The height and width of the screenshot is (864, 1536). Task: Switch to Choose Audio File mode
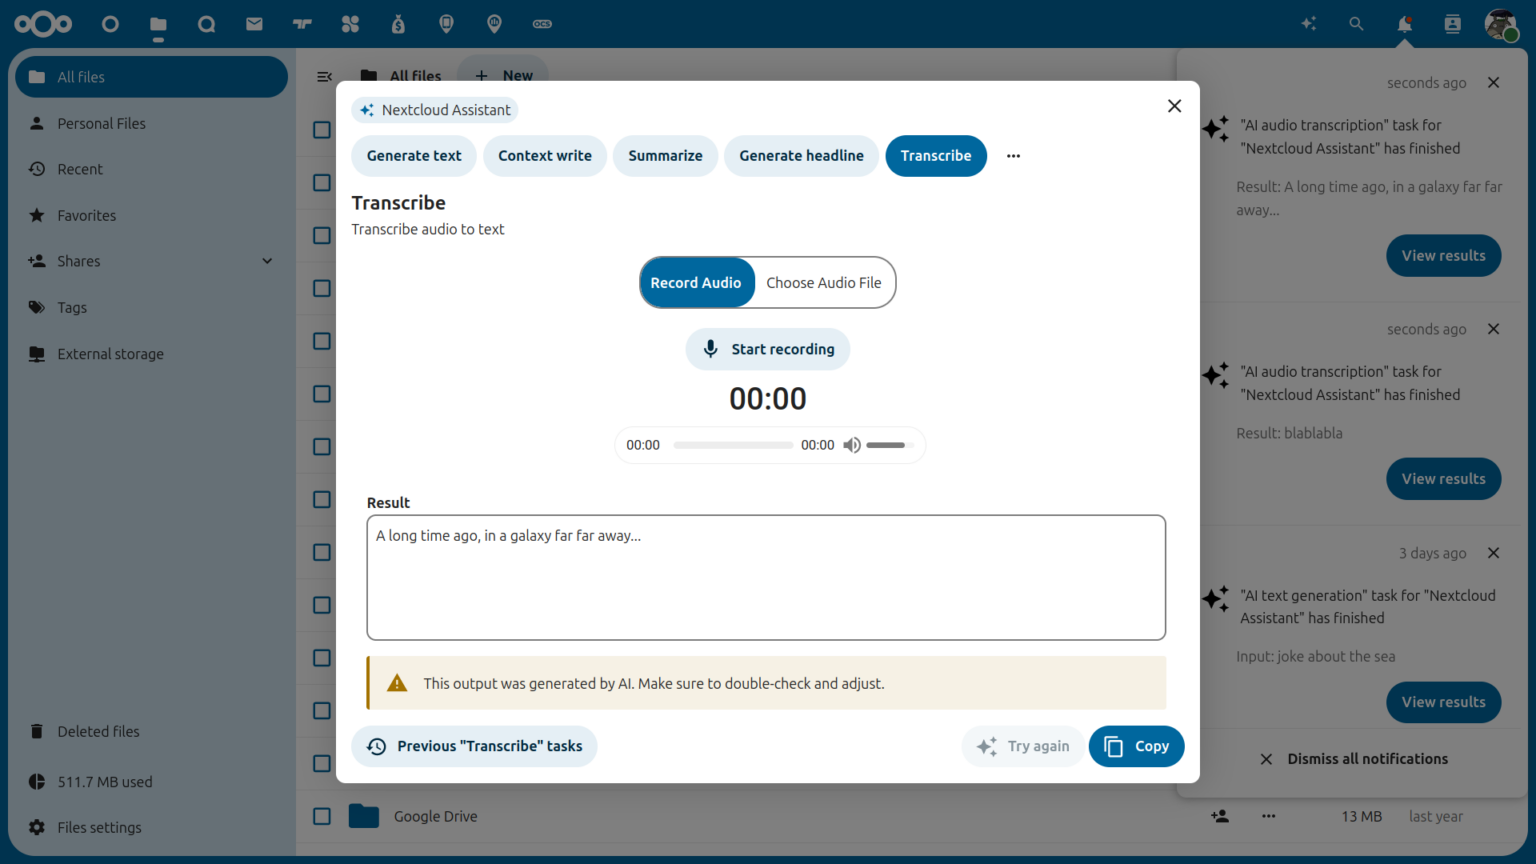(x=823, y=282)
